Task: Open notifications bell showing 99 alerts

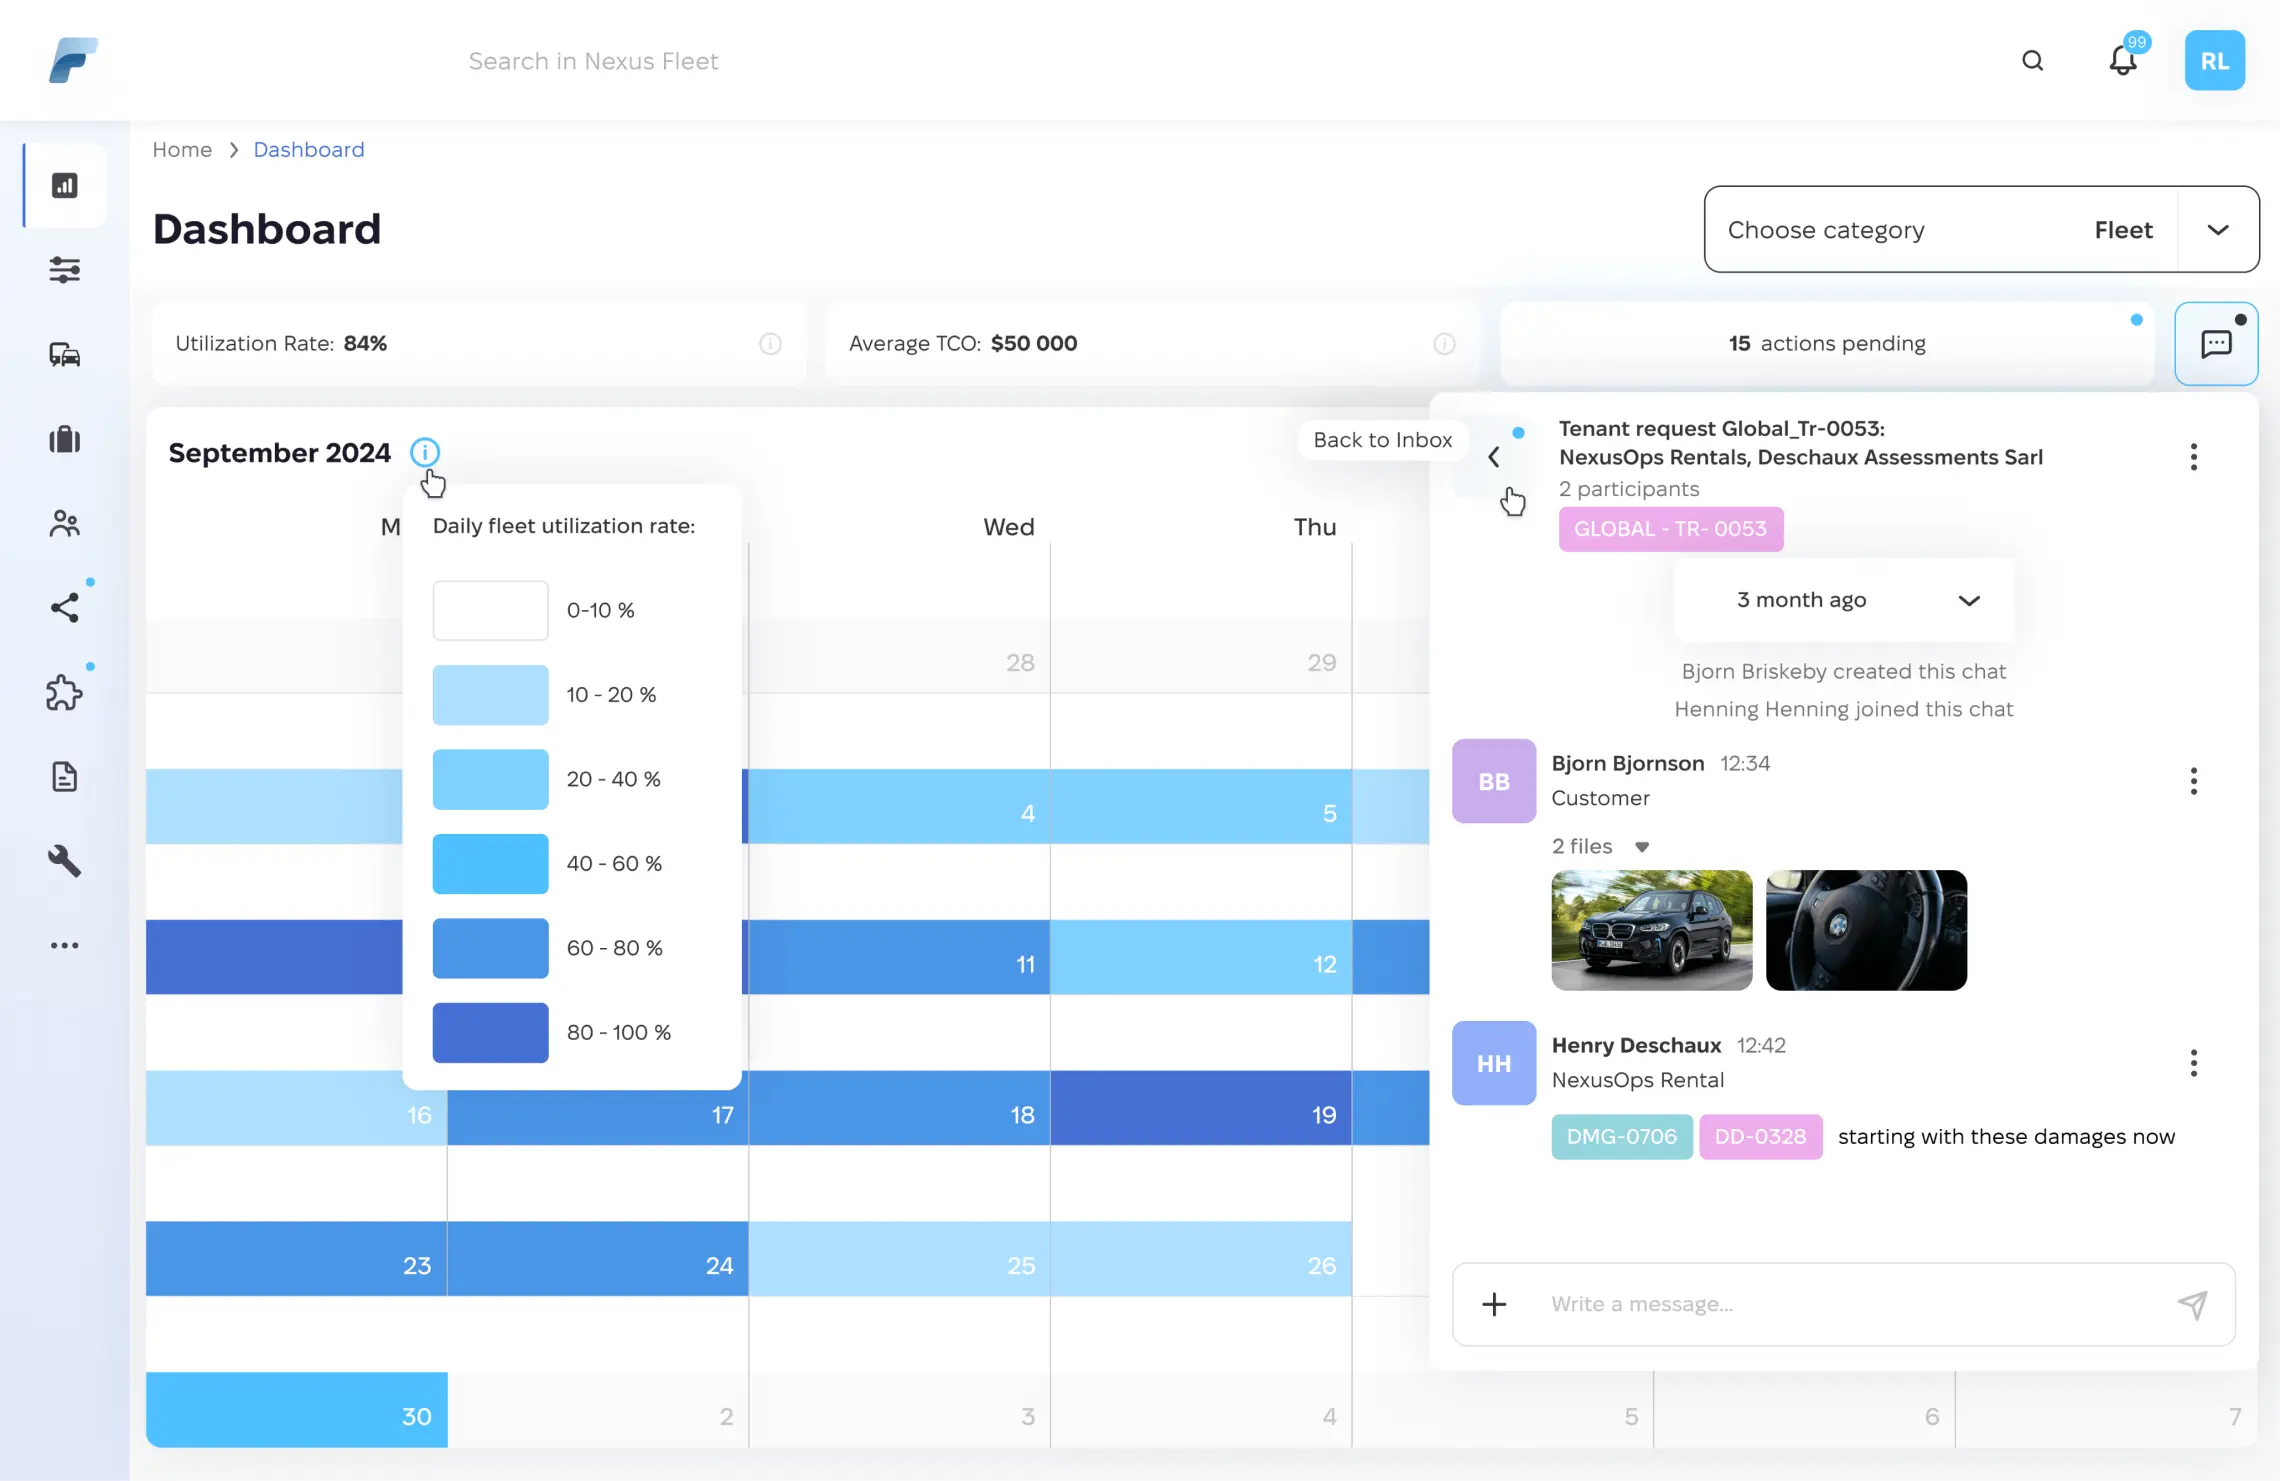Action: tap(2123, 60)
